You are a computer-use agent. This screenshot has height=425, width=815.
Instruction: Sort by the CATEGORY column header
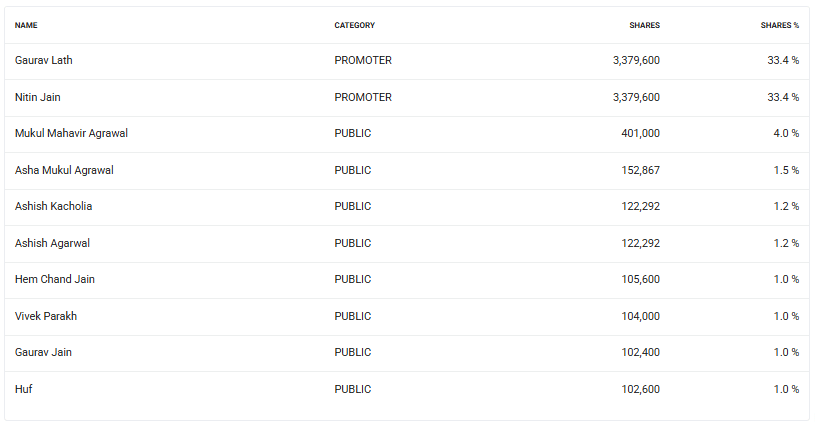pos(354,25)
